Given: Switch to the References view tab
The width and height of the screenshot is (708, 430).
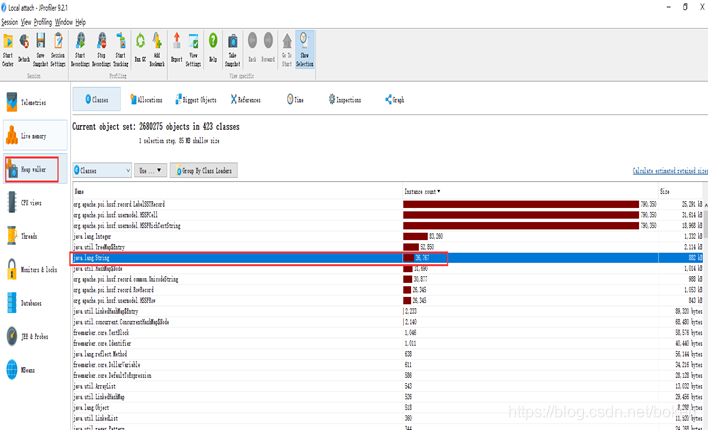Looking at the screenshot, I should click(x=246, y=99).
